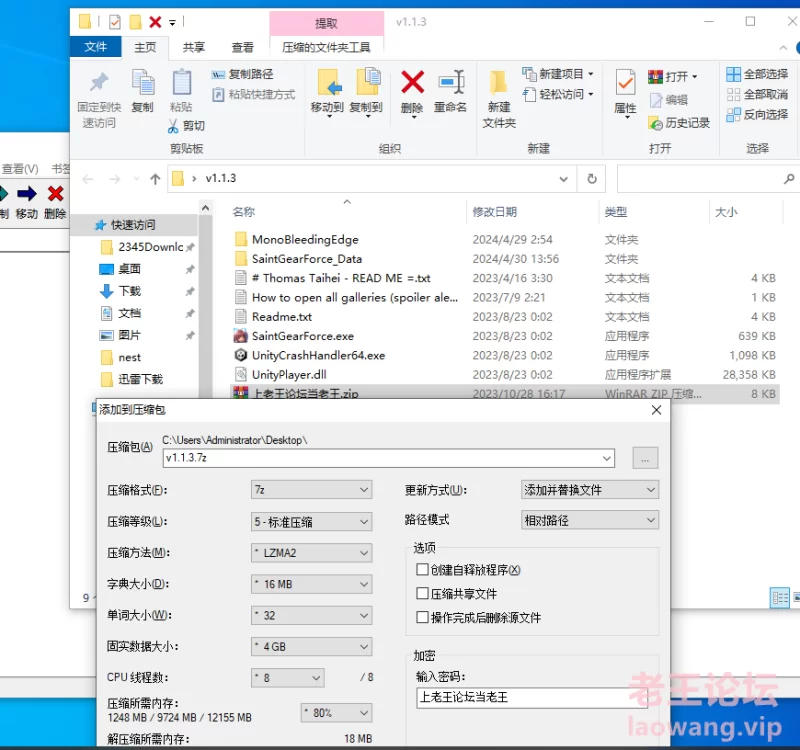Image resolution: width=800 pixels, height=750 pixels.
Task: Click Select None (全部取消)
Action: (x=757, y=94)
